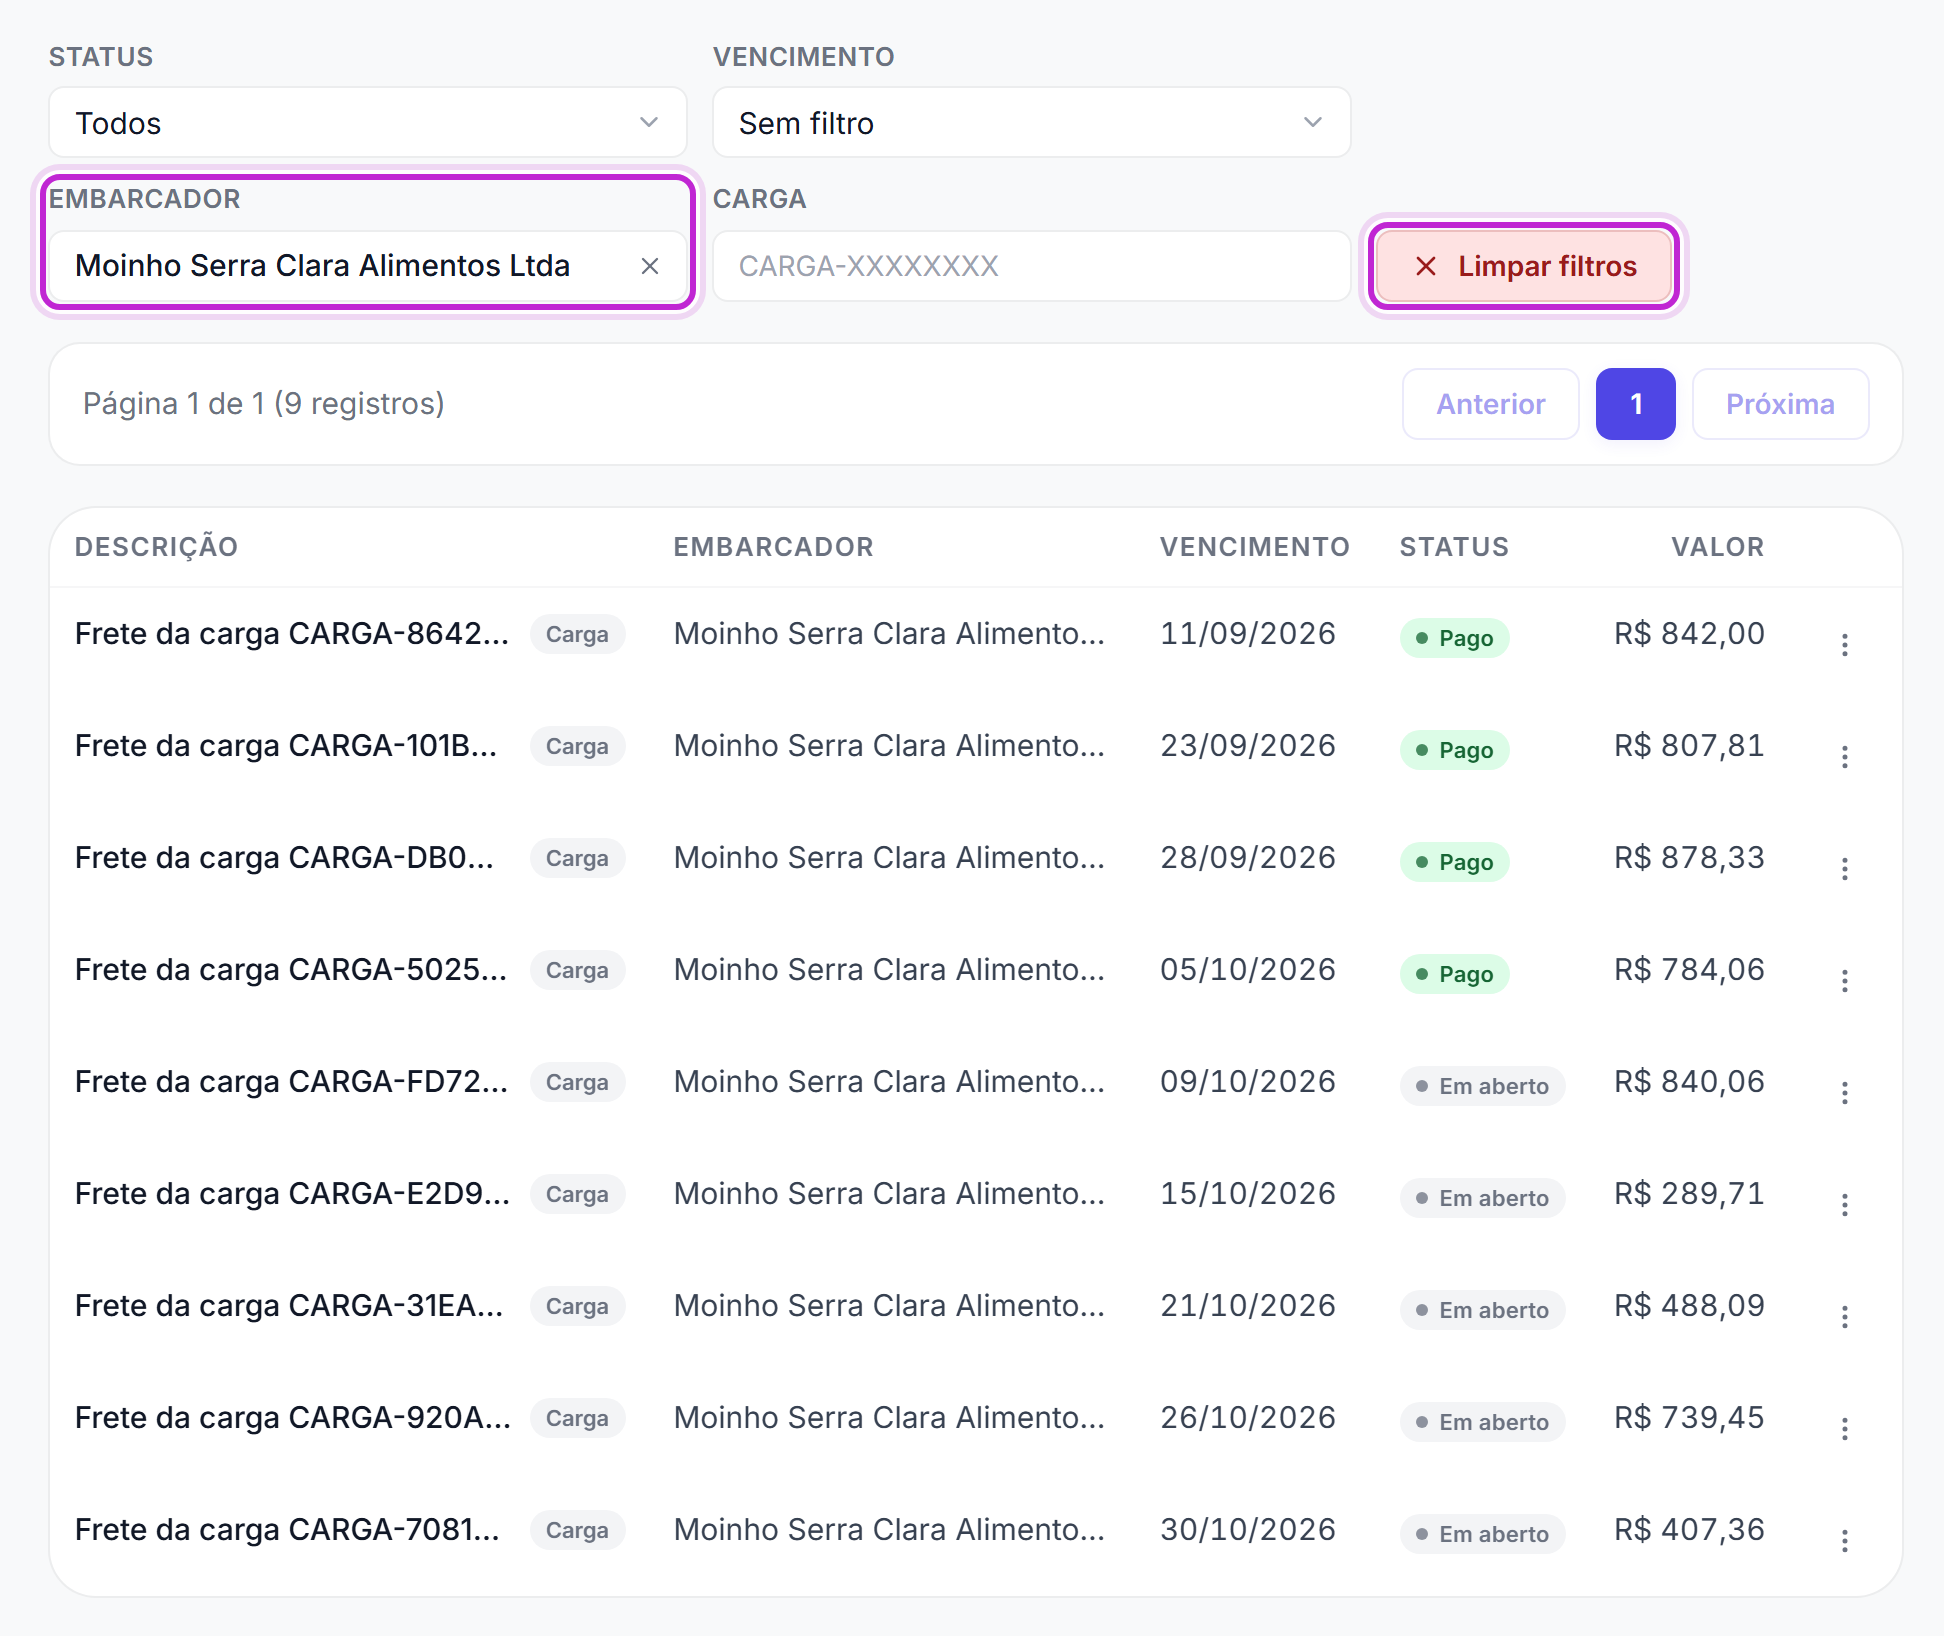Screen dimensions: 1944x1636
Task: Click the Carga tag on CARGA-8642 row
Action: (578, 634)
